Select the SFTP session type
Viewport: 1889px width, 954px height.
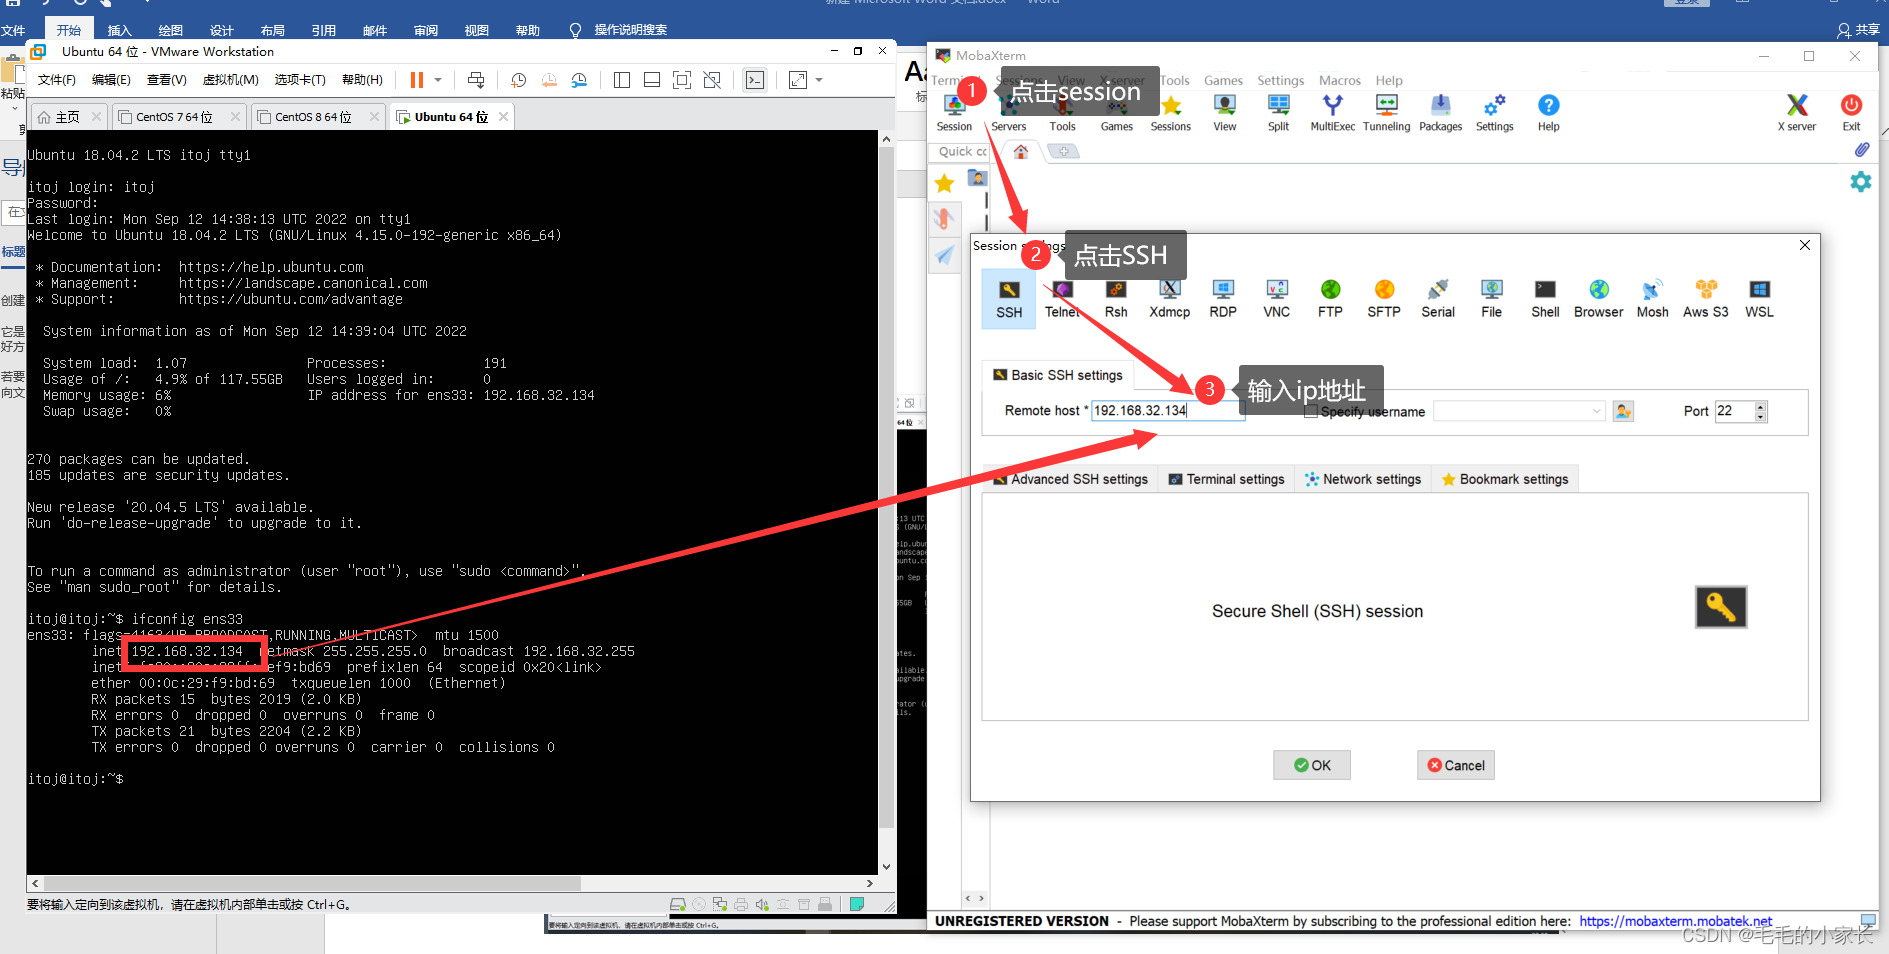[x=1384, y=299]
